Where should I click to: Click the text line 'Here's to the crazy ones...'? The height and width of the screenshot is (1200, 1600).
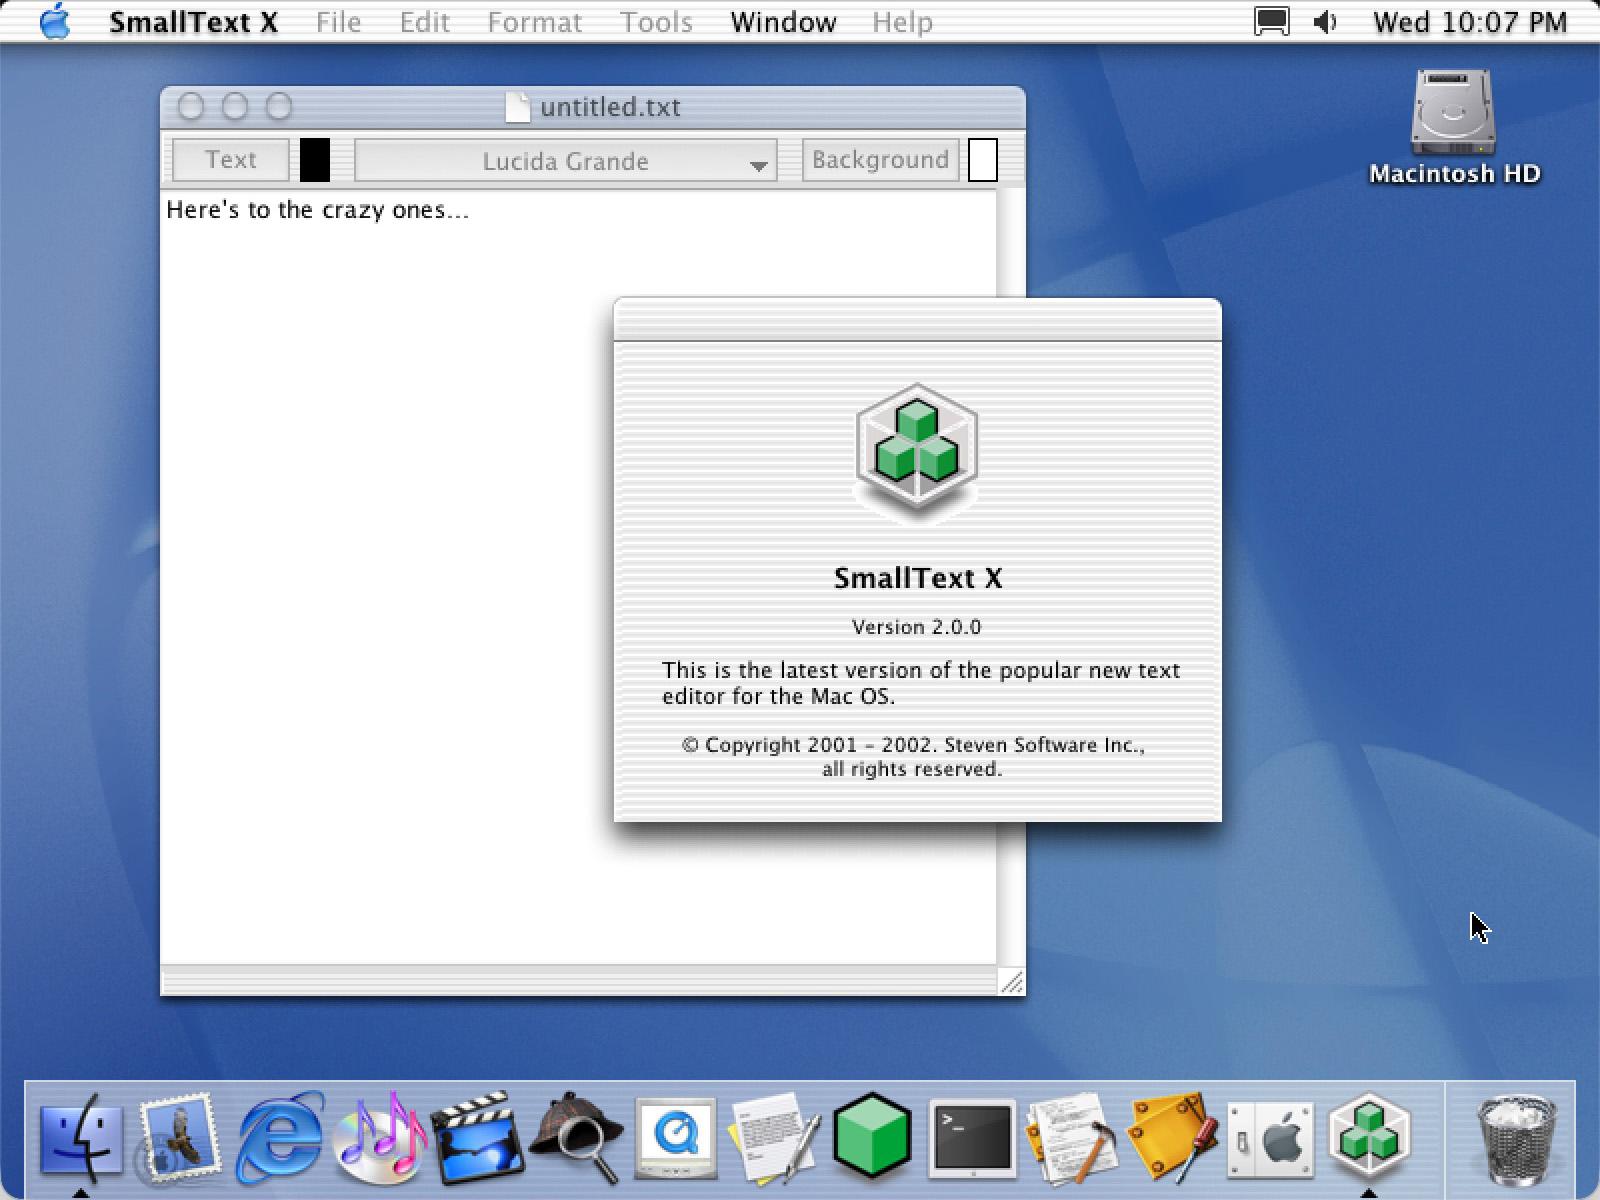pos(318,210)
